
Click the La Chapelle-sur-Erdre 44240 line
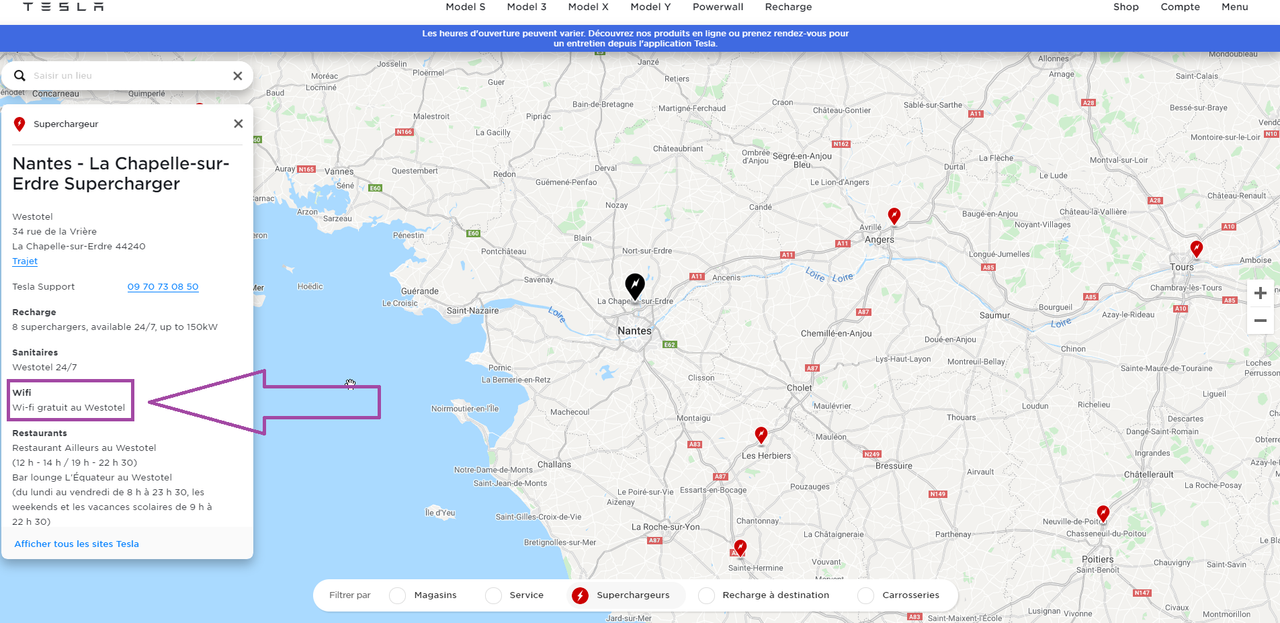coord(79,247)
